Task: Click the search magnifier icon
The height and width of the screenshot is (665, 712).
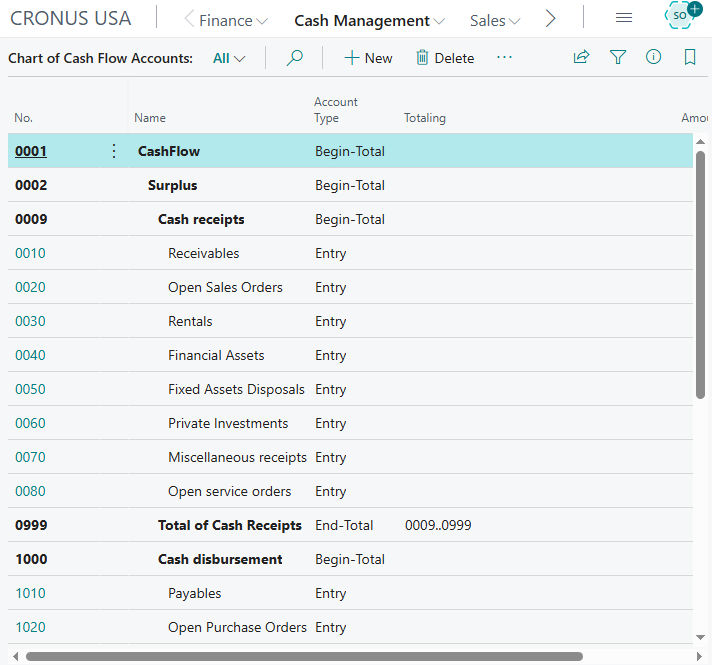Action: tap(294, 58)
